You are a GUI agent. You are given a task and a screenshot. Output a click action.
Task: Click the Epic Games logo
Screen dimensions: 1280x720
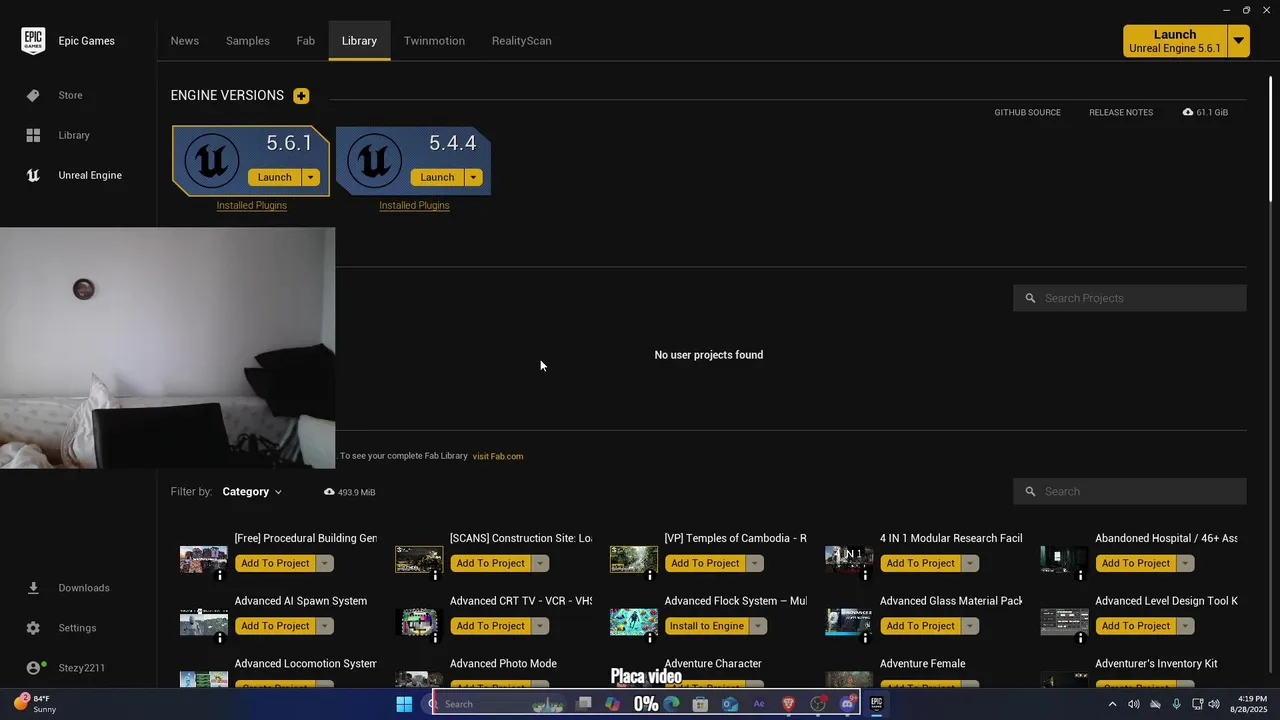(x=33, y=41)
